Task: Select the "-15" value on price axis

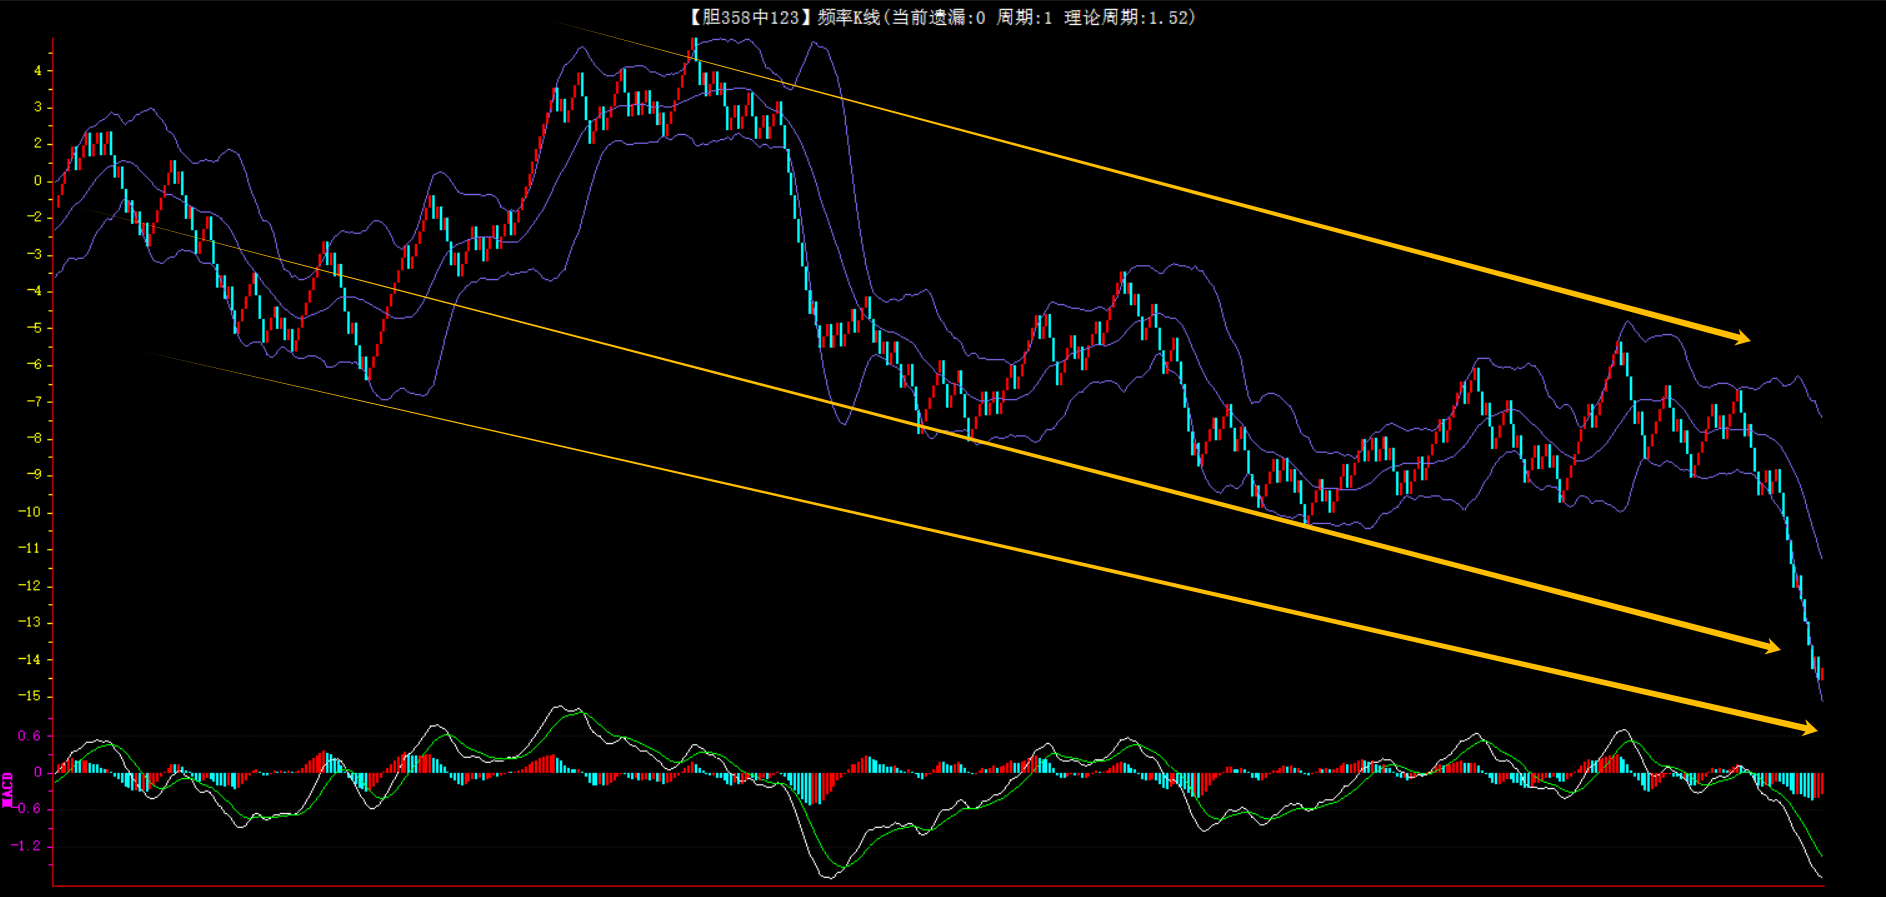Action: [x=30, y=696]
